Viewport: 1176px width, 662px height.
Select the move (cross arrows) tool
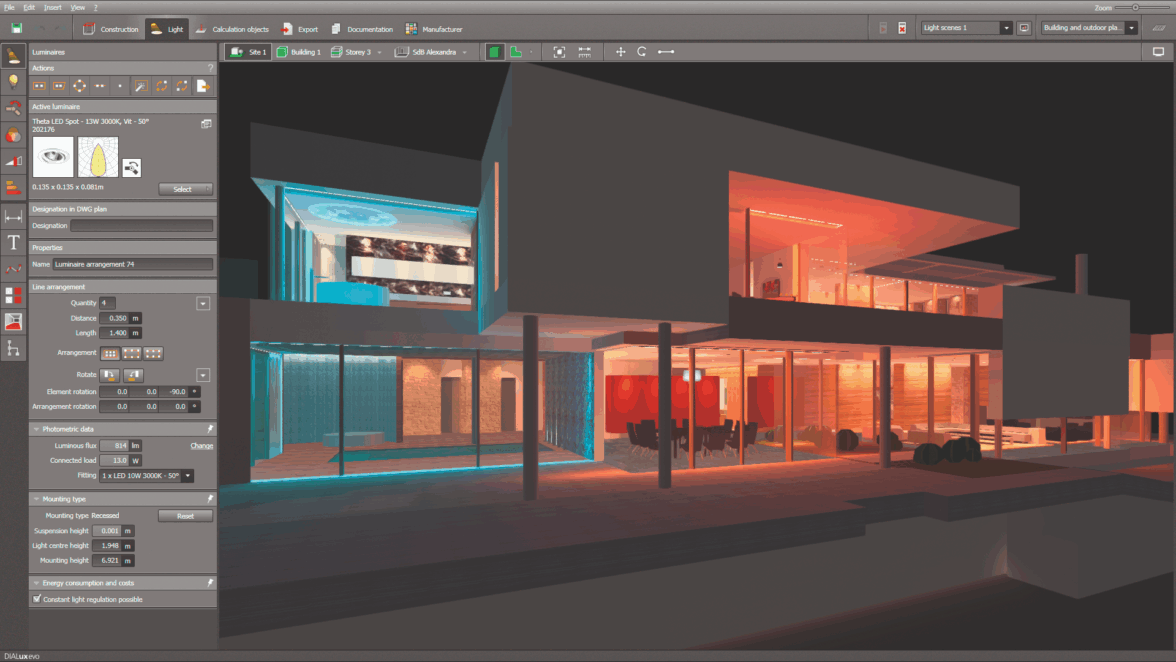pos(620,52)
